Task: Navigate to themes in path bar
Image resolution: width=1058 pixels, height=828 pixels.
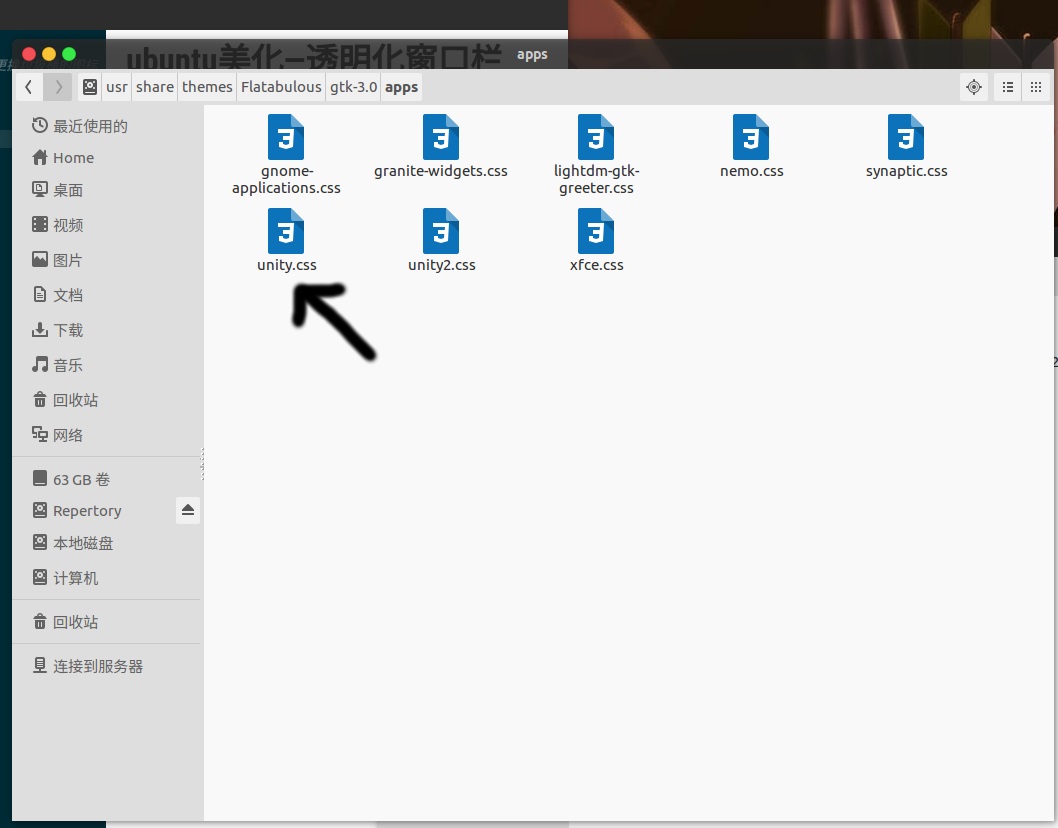Action: pos(207,87)
